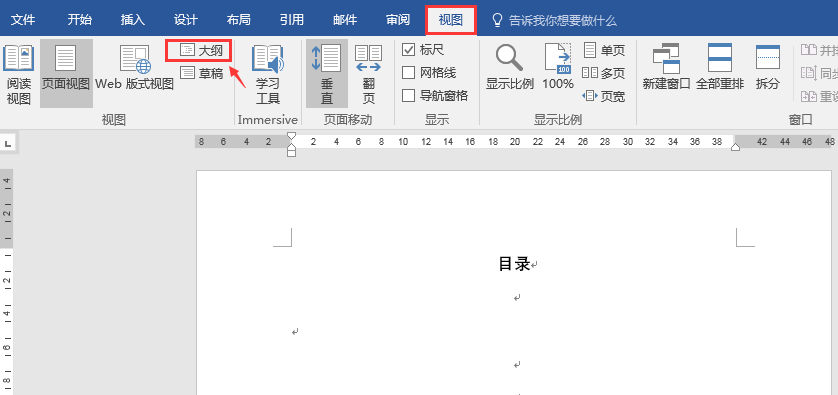Toggle the Ruler checkbox (标尺)
This screenshot has width=838, height=395.
(x=408, y=50)
